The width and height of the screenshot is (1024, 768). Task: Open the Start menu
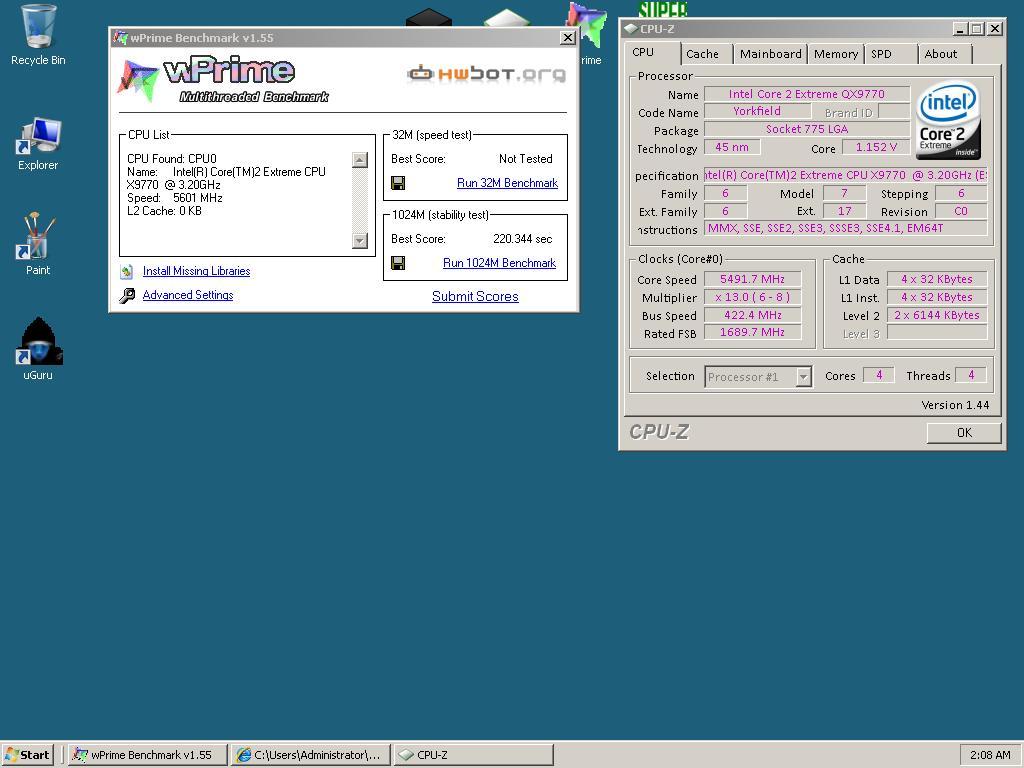point(27,755)
